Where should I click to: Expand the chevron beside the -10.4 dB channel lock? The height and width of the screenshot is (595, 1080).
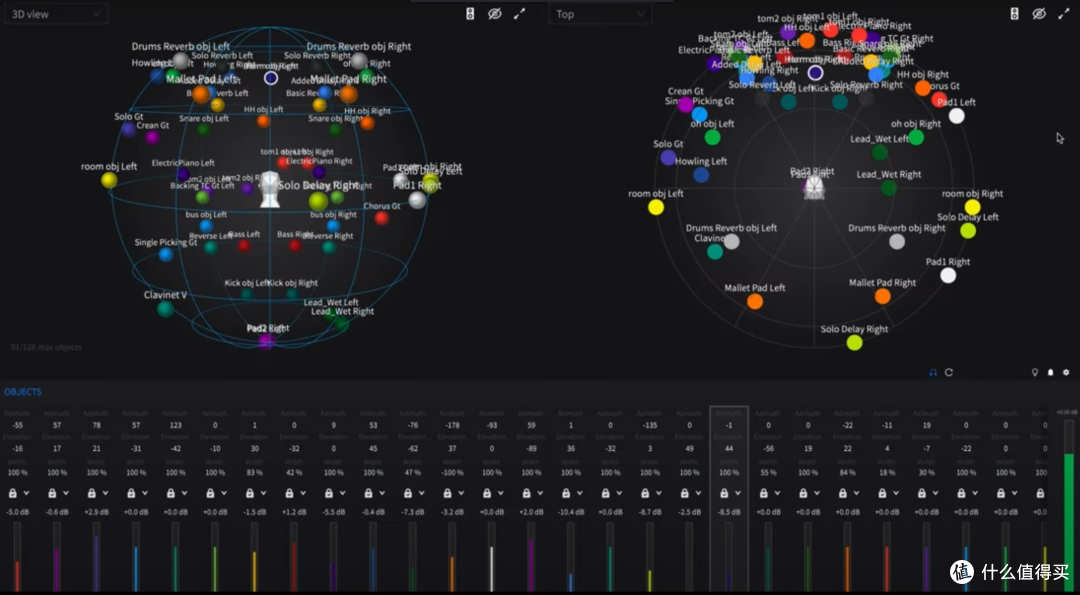click(580, 494)
